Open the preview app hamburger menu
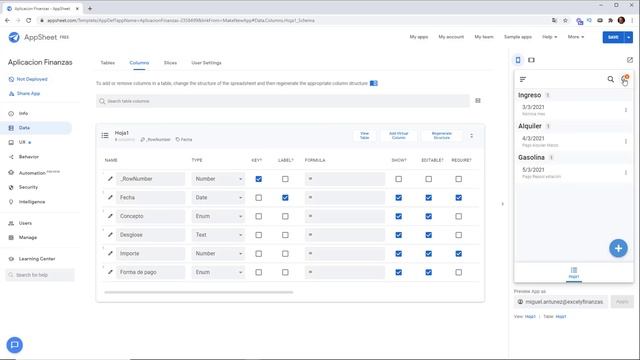Viewport: 640px width, 360px height. 523,79
